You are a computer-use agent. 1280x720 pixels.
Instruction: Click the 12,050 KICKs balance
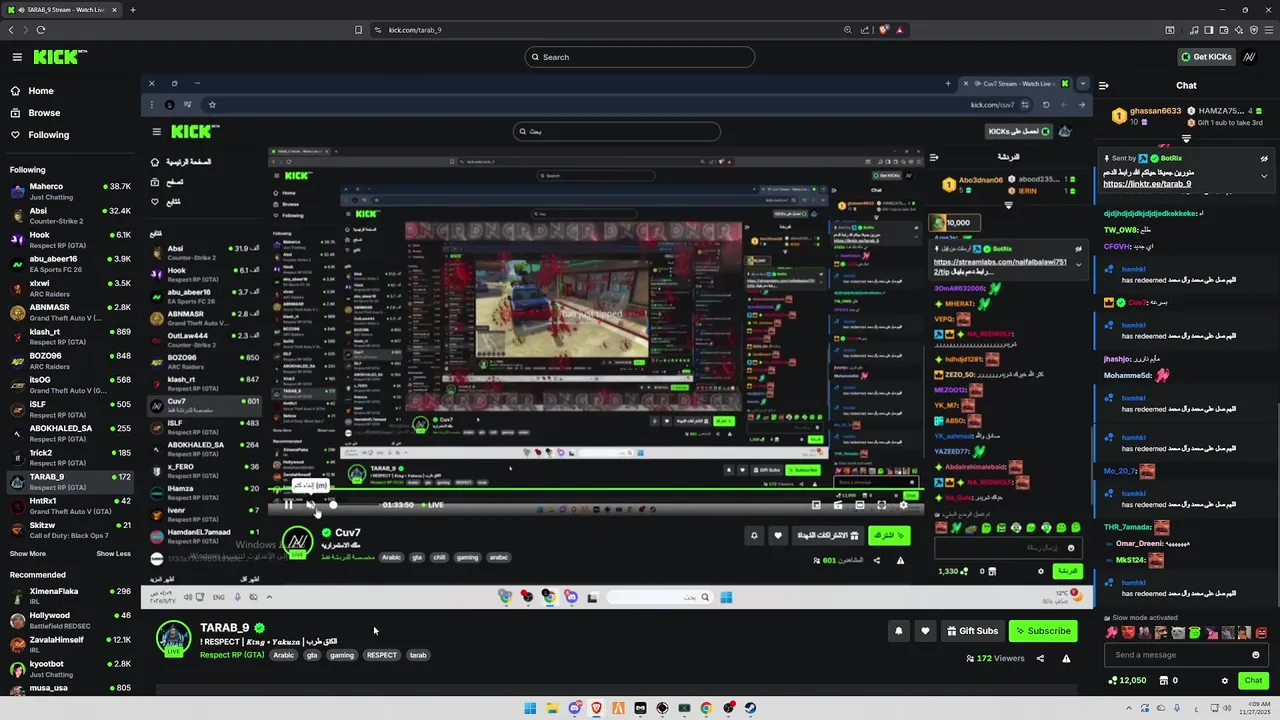pos(1127,681)
